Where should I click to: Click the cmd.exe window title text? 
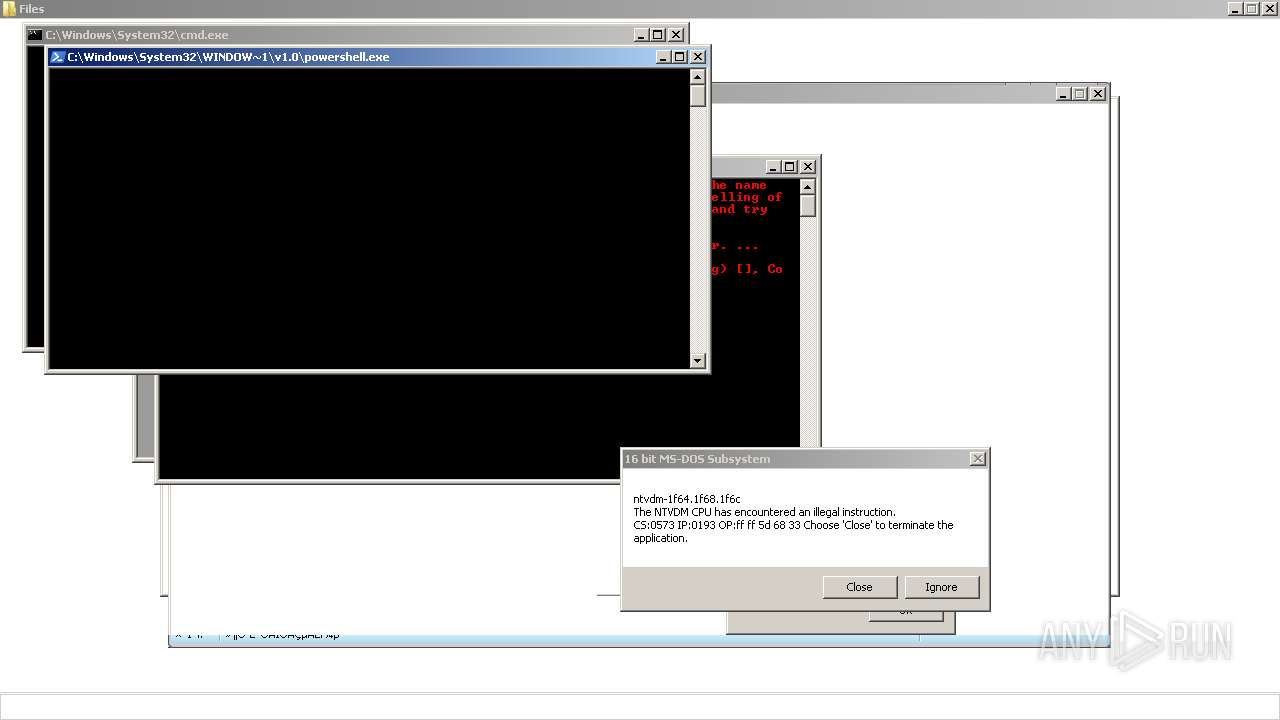137,35
